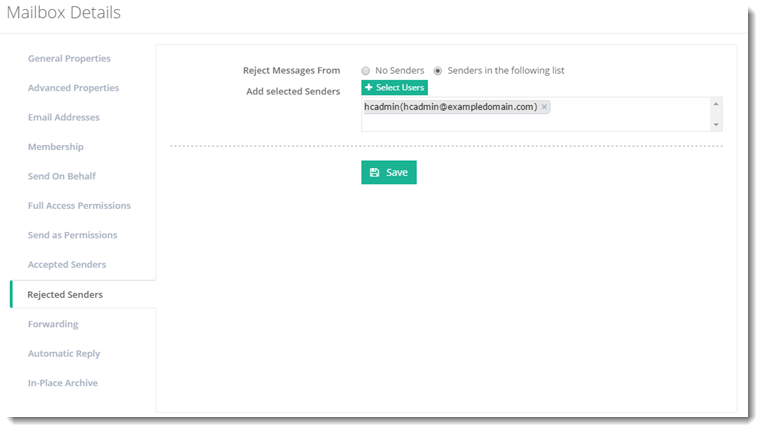Switch to Accepted Senders tab
This screenshot has width=763, height=432.
click(67, 265)
